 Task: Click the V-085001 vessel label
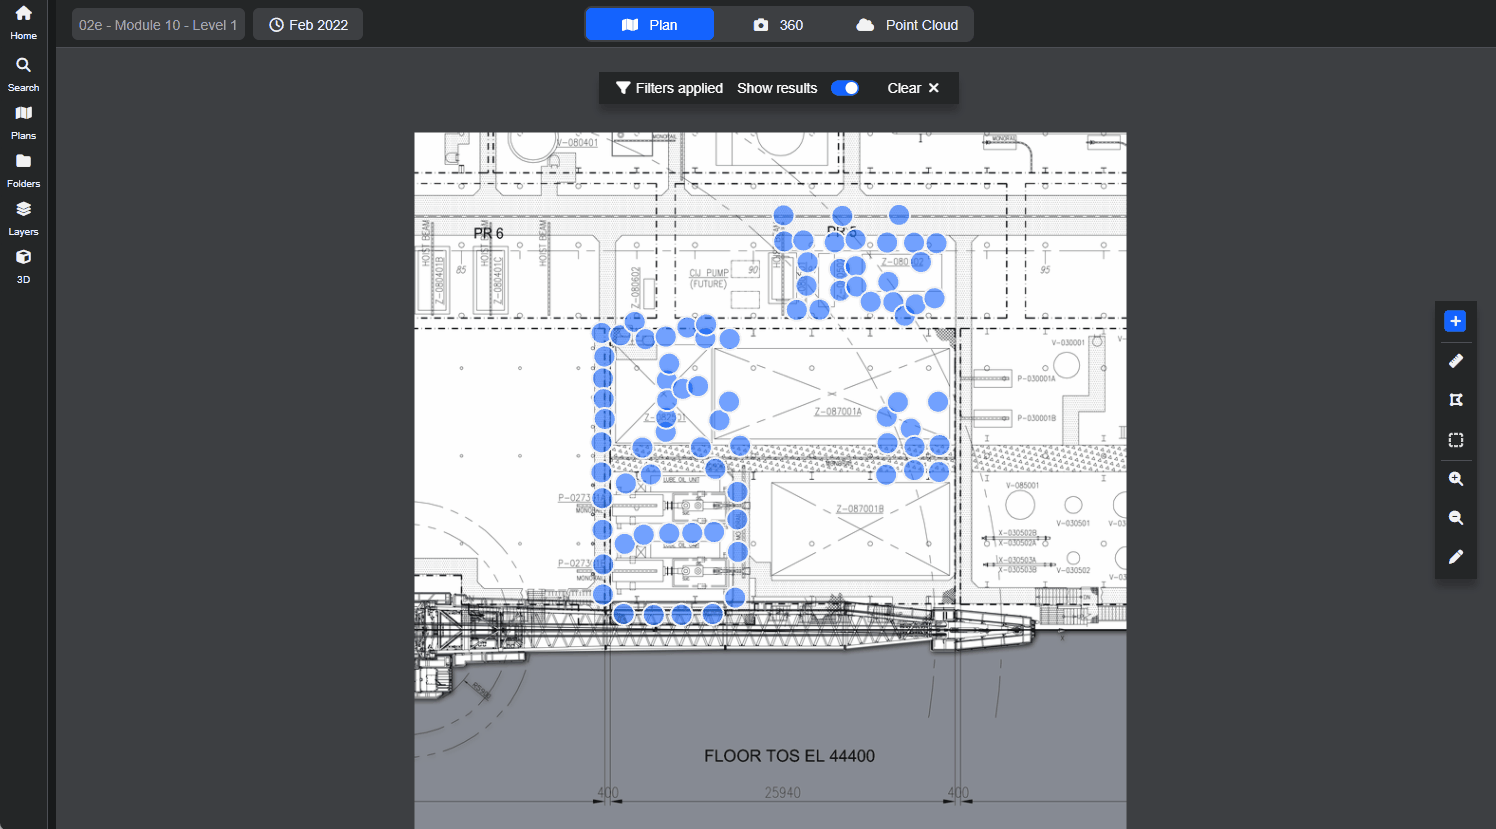click(1023, 486)
